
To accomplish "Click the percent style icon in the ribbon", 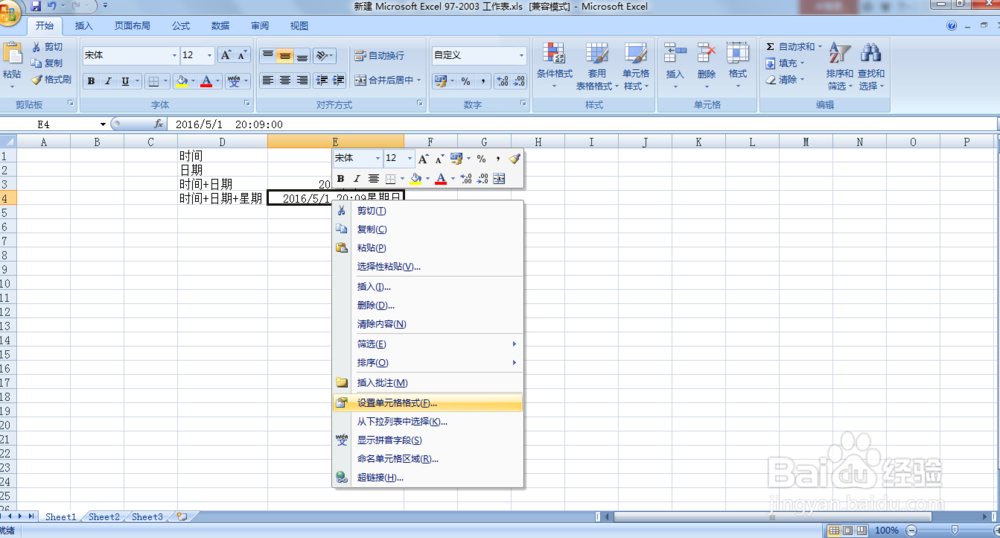I will coord(466,81).
